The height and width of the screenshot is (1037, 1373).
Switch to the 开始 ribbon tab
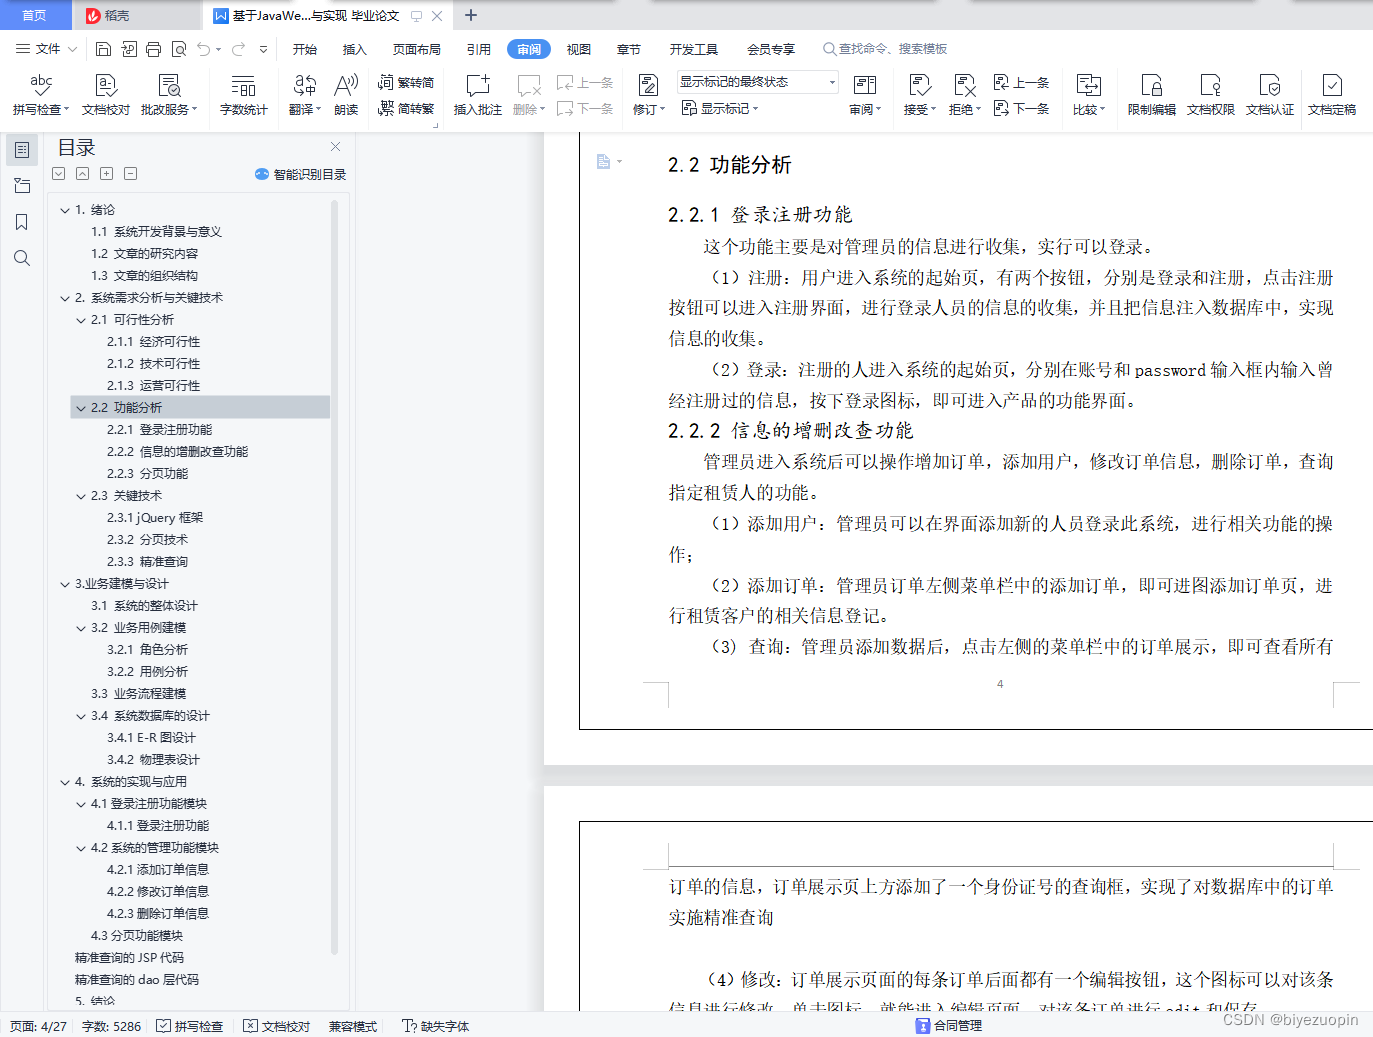(x=305, y=49)
